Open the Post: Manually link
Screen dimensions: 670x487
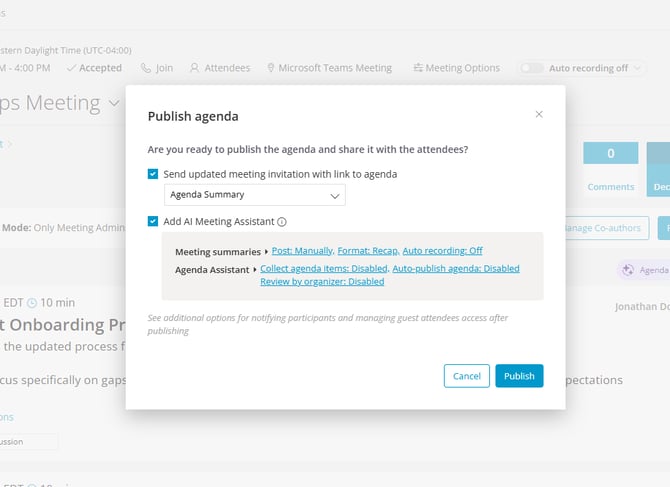click(x=302, y=251)
